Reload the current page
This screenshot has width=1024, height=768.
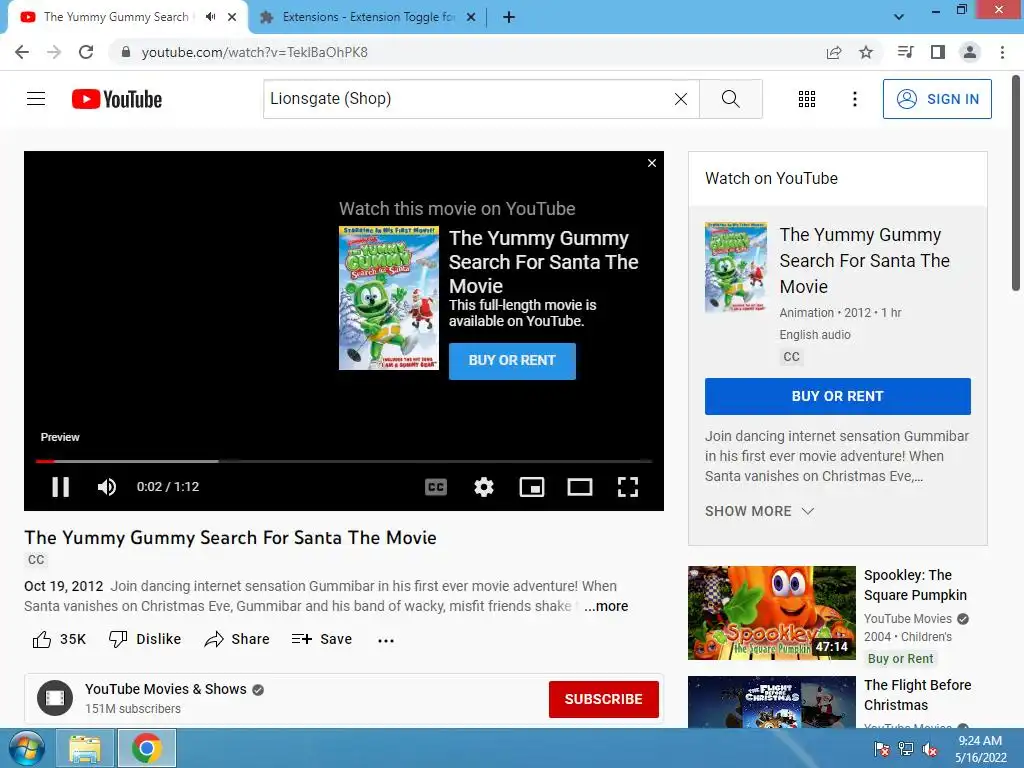click(x=86, y=52)
